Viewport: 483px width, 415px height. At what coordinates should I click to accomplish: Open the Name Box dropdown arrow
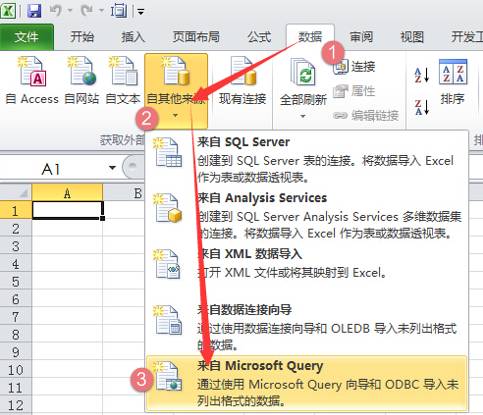112,168
